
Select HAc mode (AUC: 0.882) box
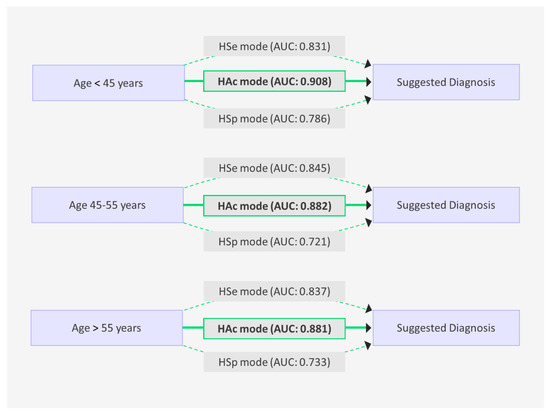point(274,206)
